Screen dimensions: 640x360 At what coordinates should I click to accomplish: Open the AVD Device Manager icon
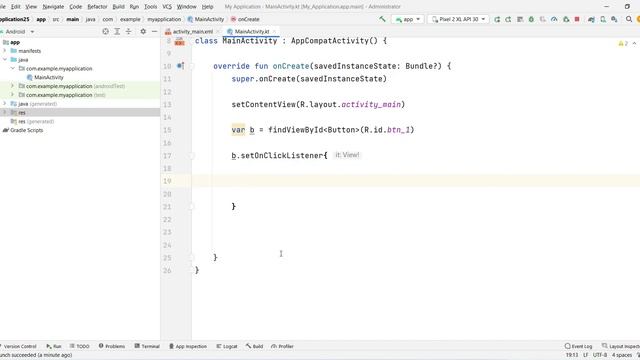pos(603,19)
